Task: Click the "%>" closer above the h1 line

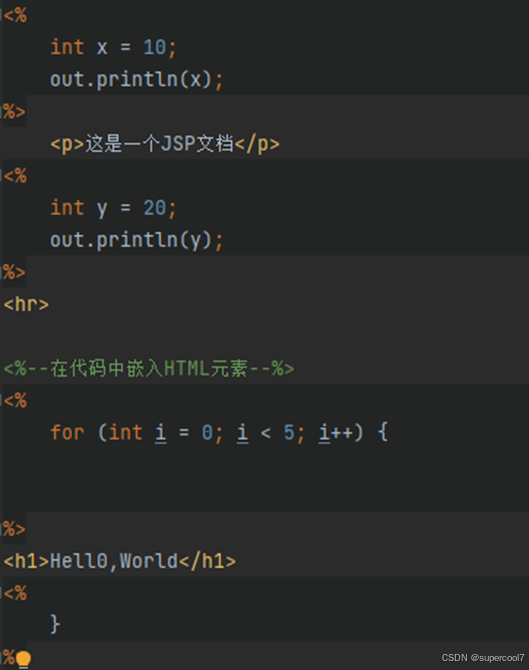Action: click(14, 529)
